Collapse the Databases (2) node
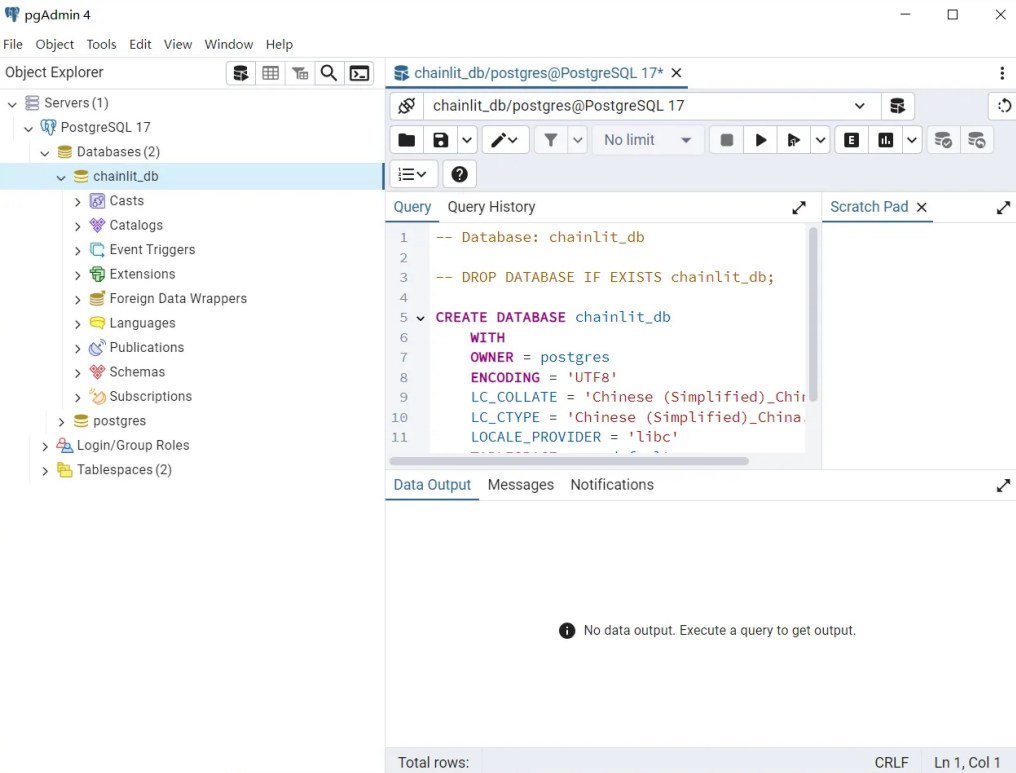 (45, 153)
